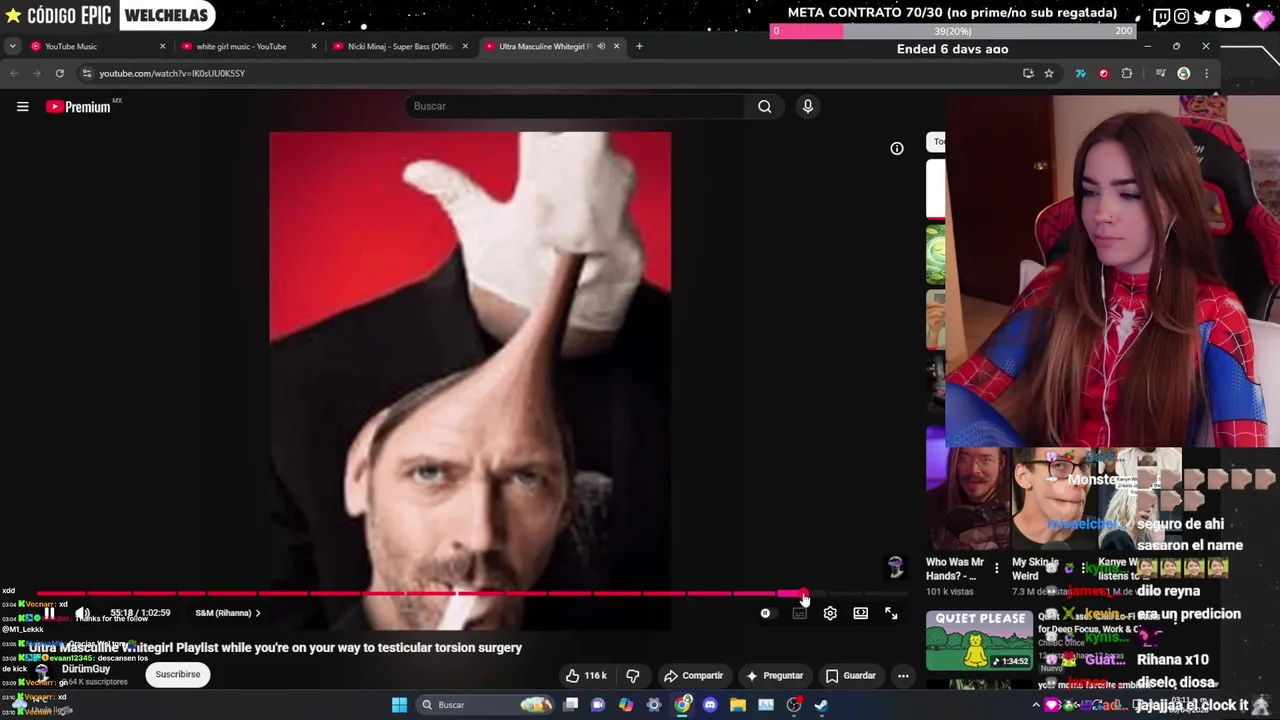Subscribe with the Suscribirse button
This screenshot has height=720, width=1280.
tap(178, 675)
